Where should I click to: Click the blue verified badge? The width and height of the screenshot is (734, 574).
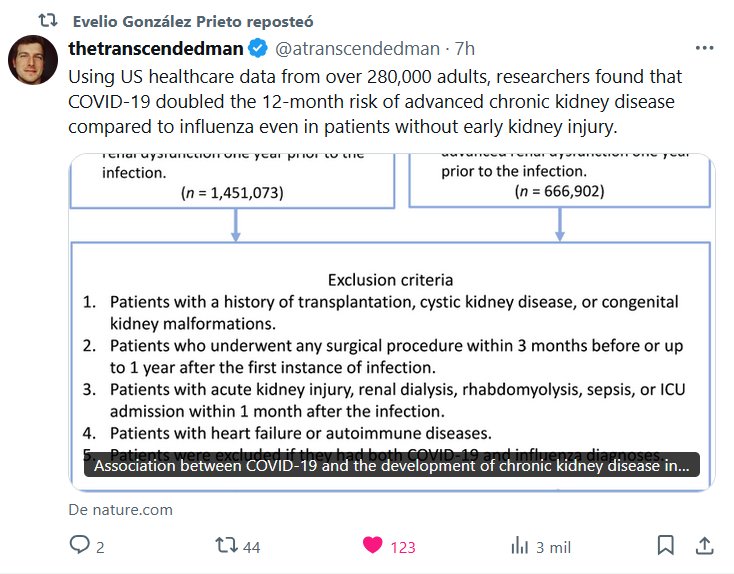pyautogui.click(x=257, y=48)
